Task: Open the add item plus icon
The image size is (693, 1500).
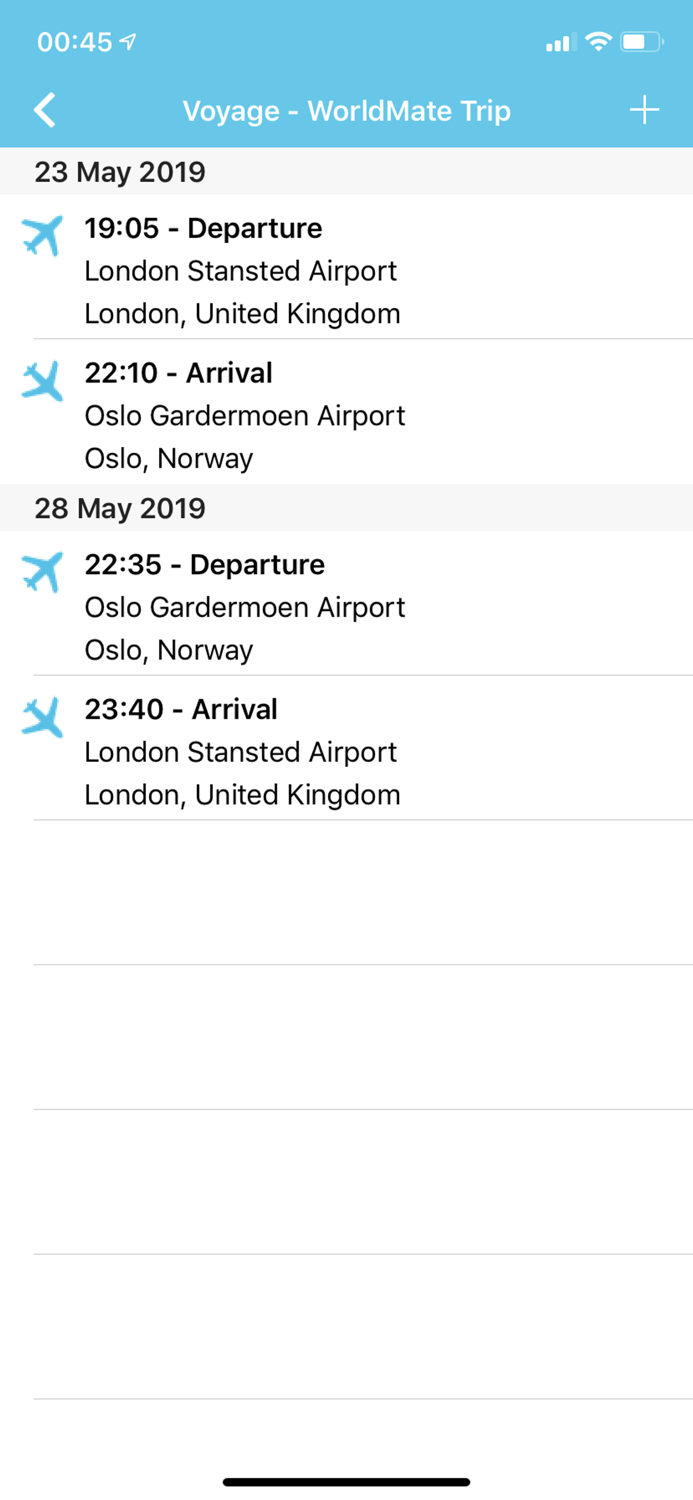Action: pyautogui.click(x=644, y=110)
